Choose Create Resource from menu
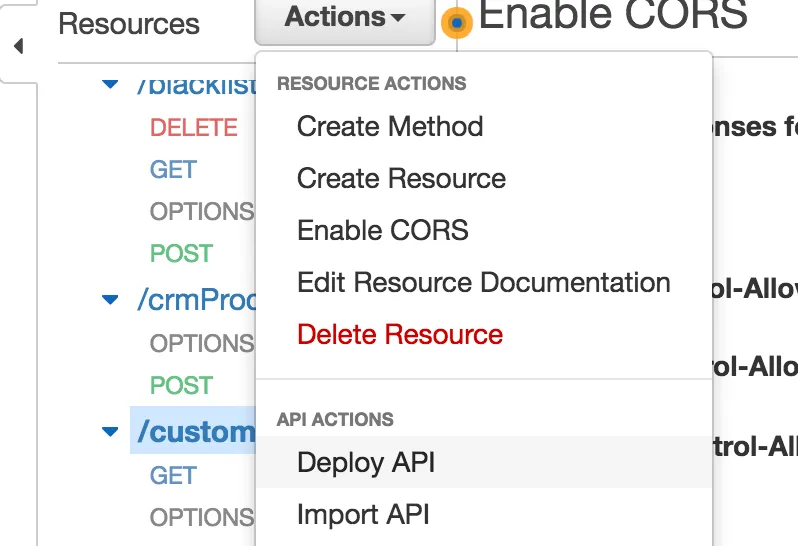 click(x=401, y=179)
